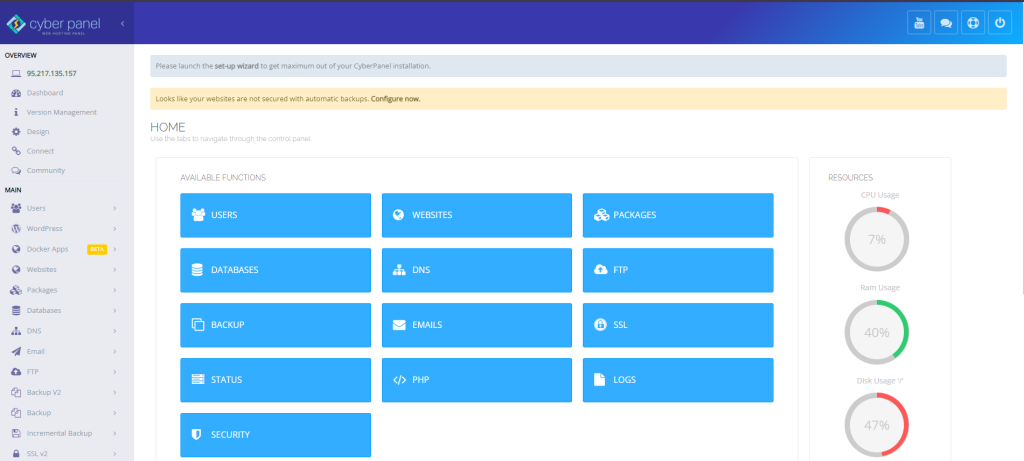Open the STATUS function tile
The width and height of the screenshot is (1024, 461).
tap(276, 380)
